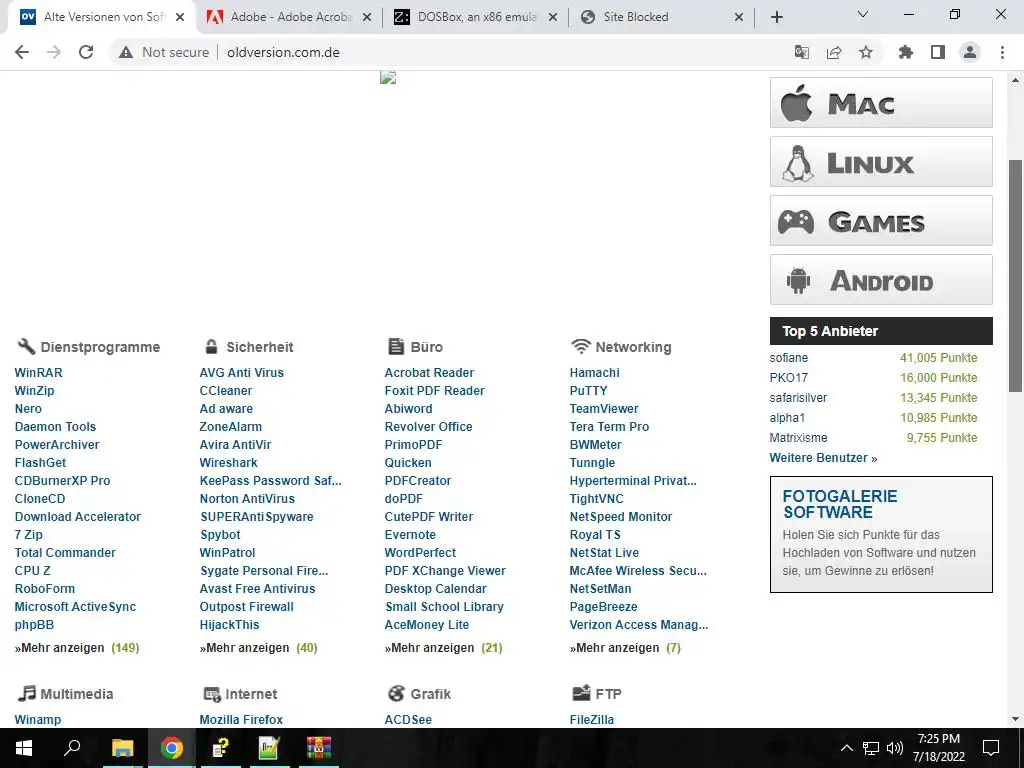
Task: Open the Google Translate page icon
Action: click(x=802, y=52)
